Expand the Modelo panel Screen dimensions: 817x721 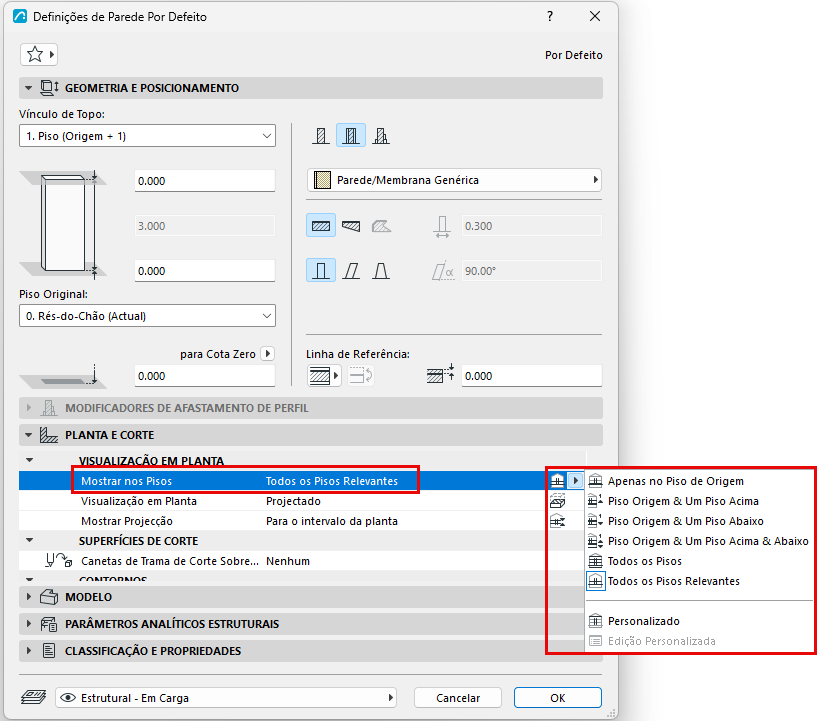29,597
